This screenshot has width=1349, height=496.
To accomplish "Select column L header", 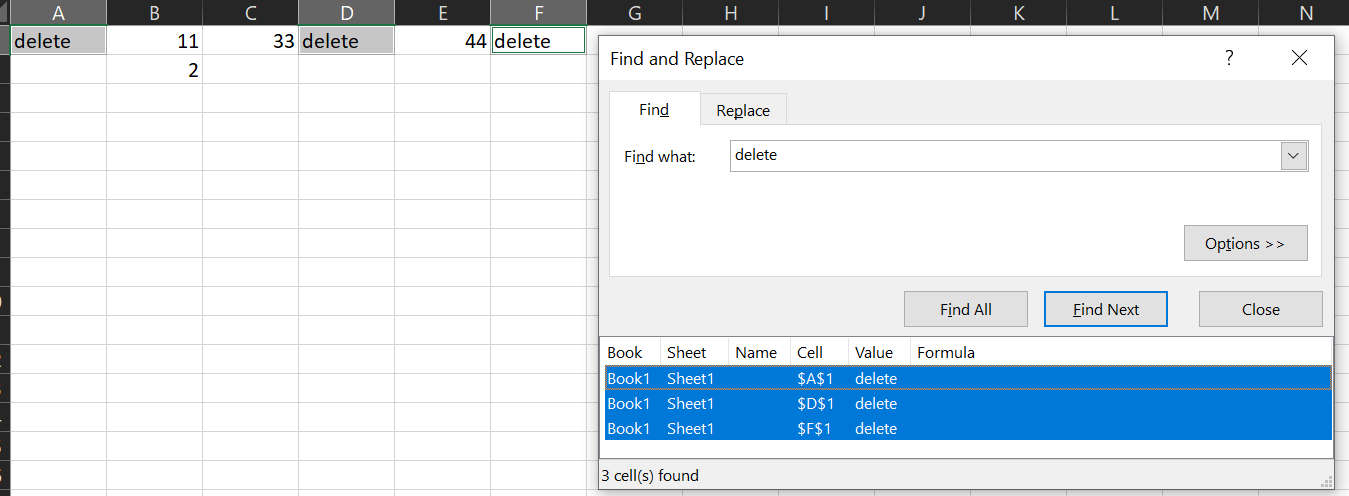I will (1114, 13).
